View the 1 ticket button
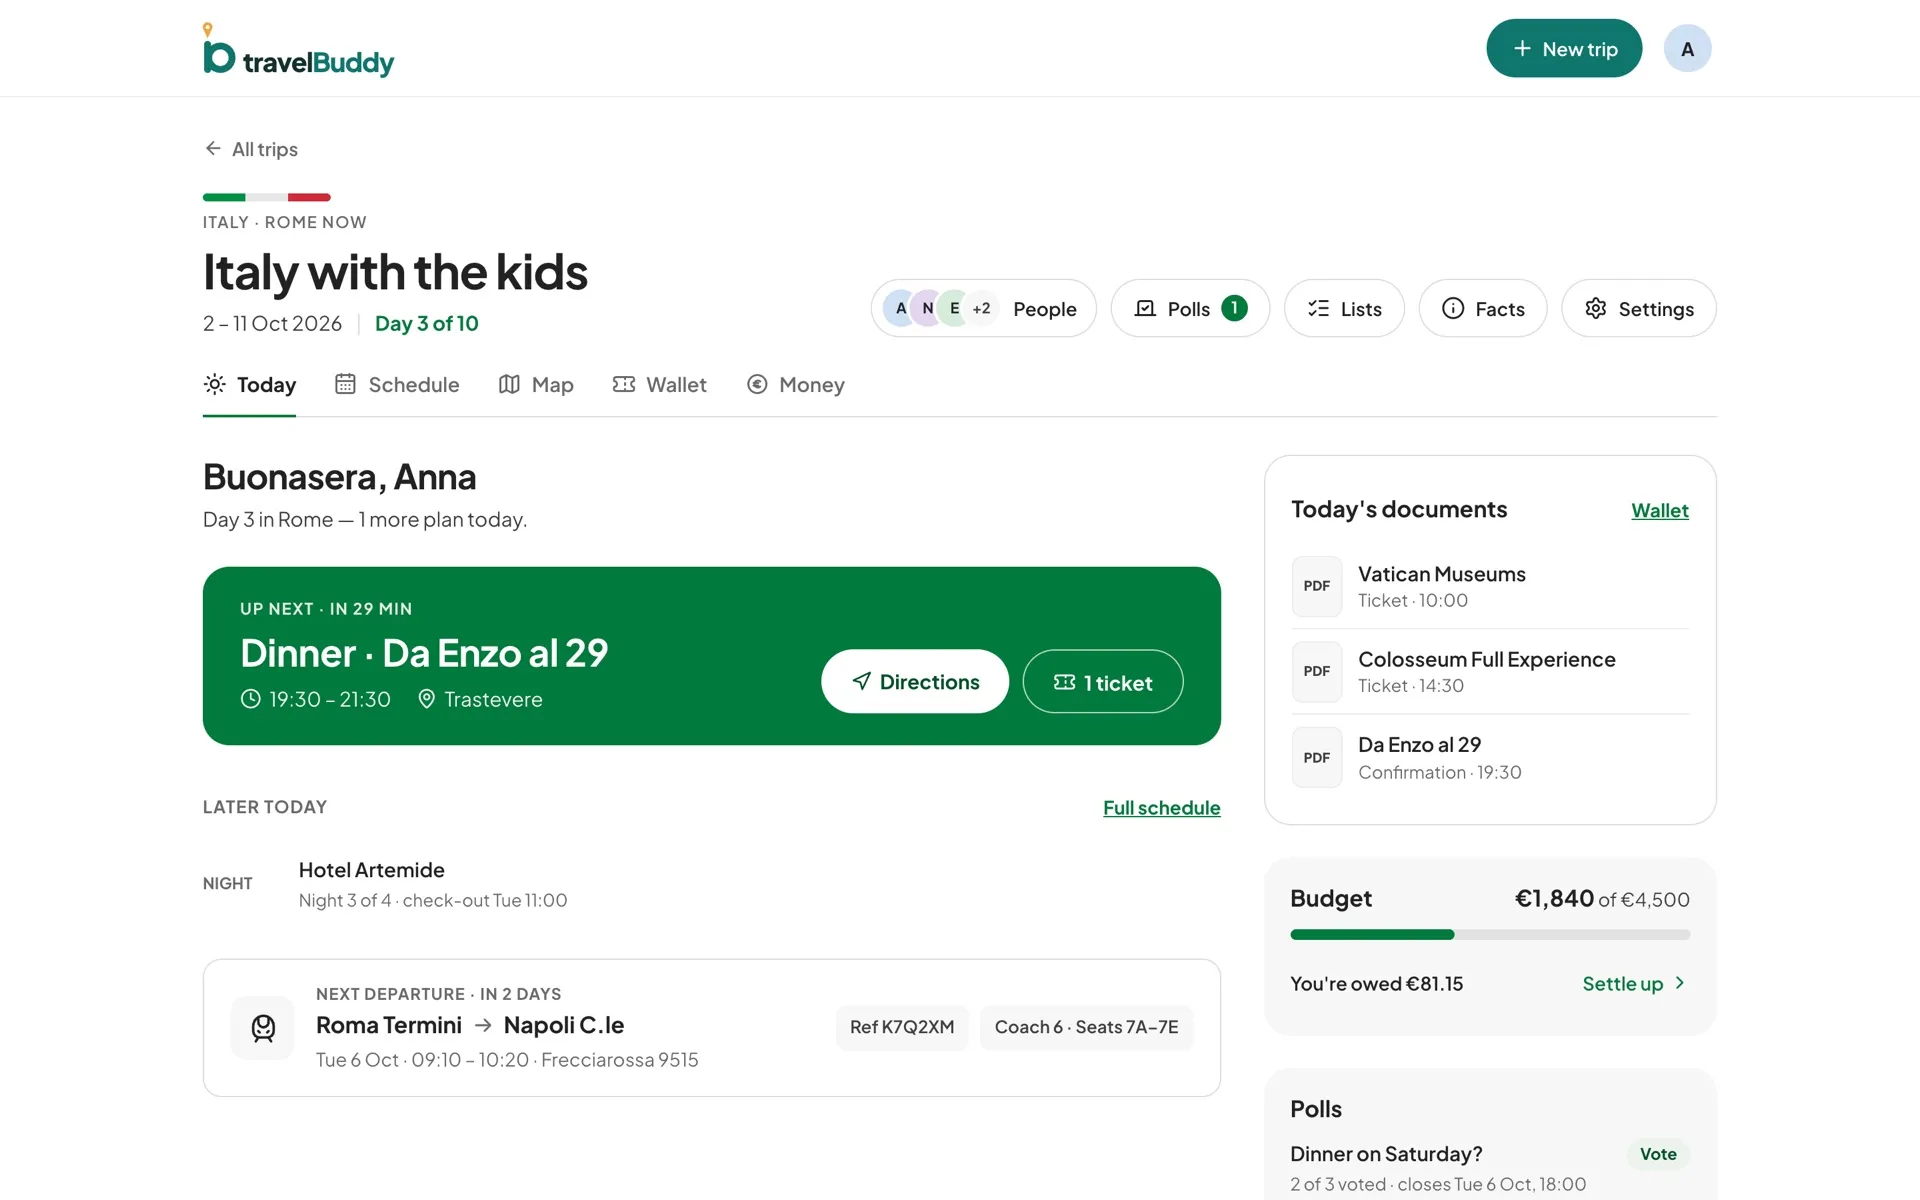1920x1200 pixels. coord(1103,681)
